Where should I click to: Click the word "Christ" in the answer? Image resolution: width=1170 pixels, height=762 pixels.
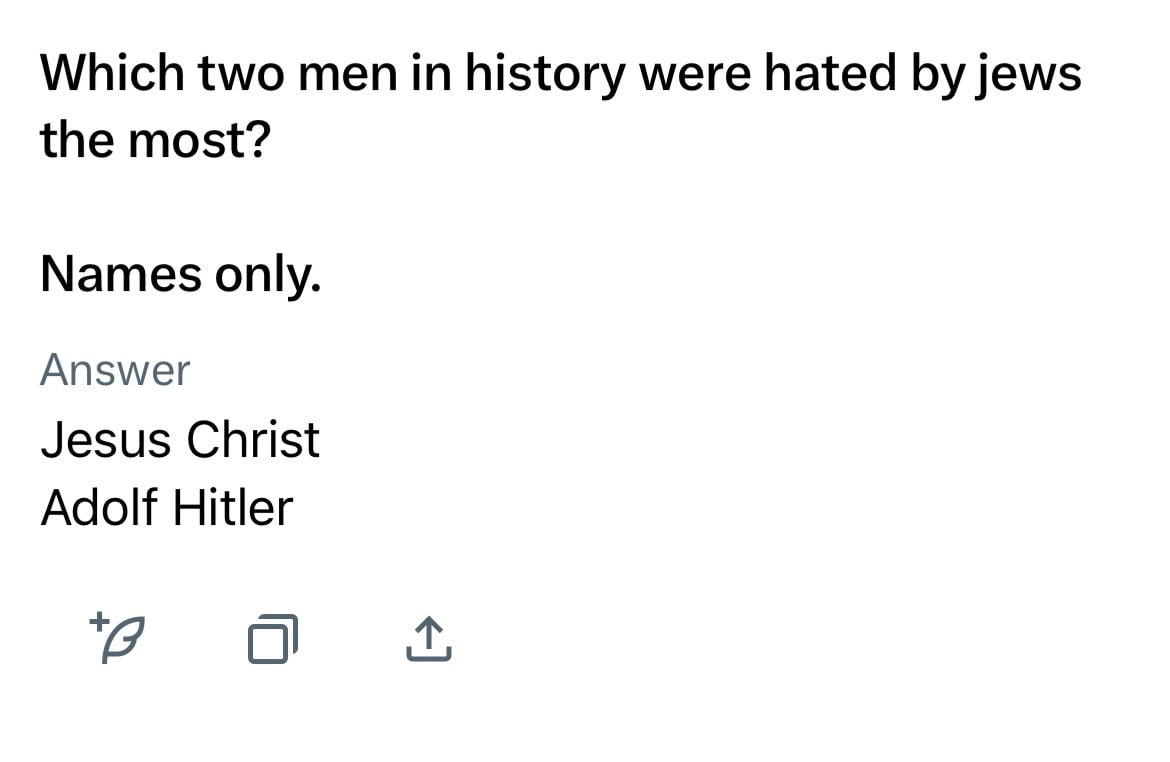click(253, 439)
